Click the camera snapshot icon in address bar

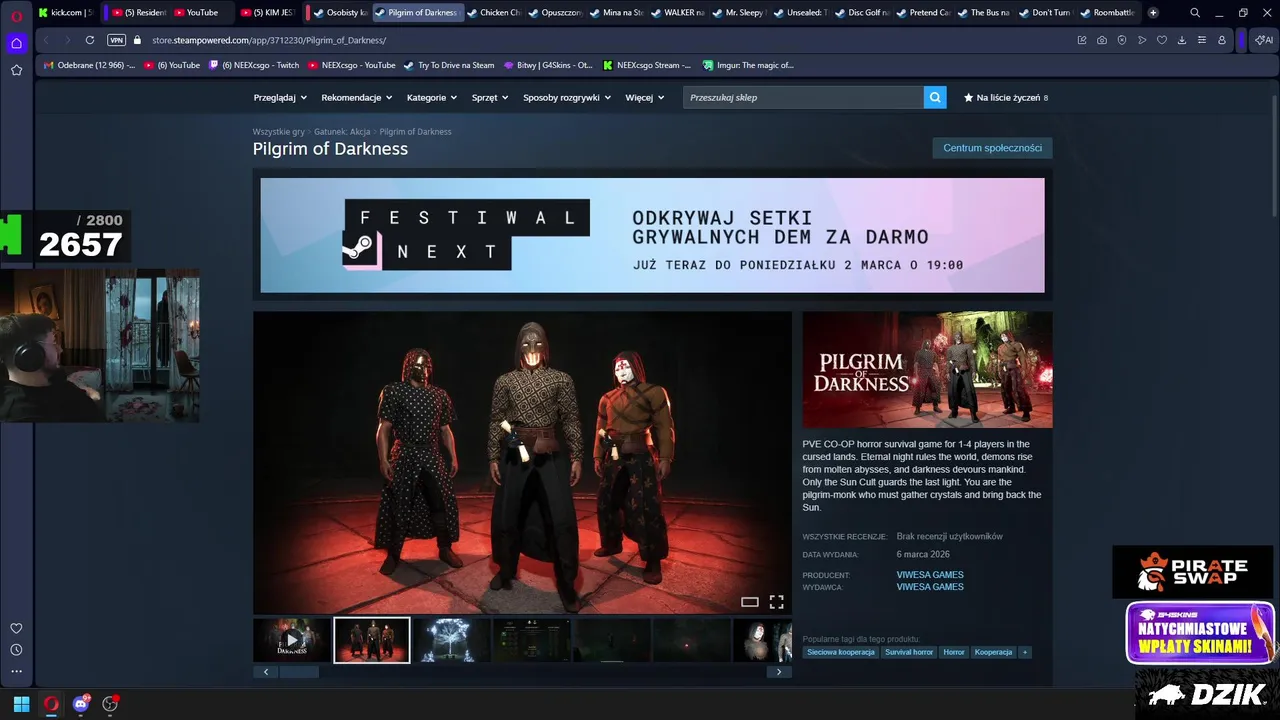click(x=1102, y=40)
